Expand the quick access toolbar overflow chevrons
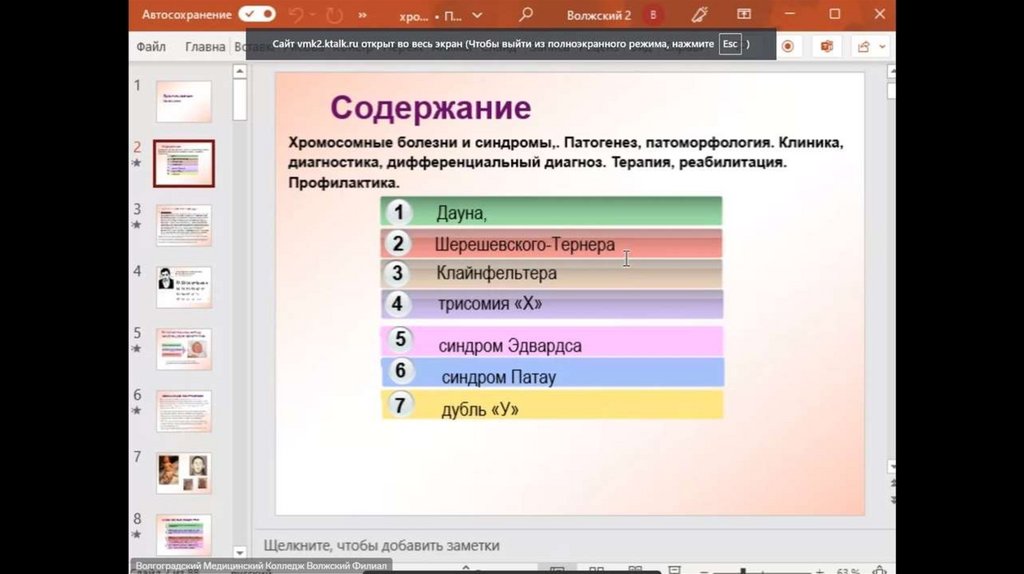This screenshot has width=1024, height=574. click(361, 15)
